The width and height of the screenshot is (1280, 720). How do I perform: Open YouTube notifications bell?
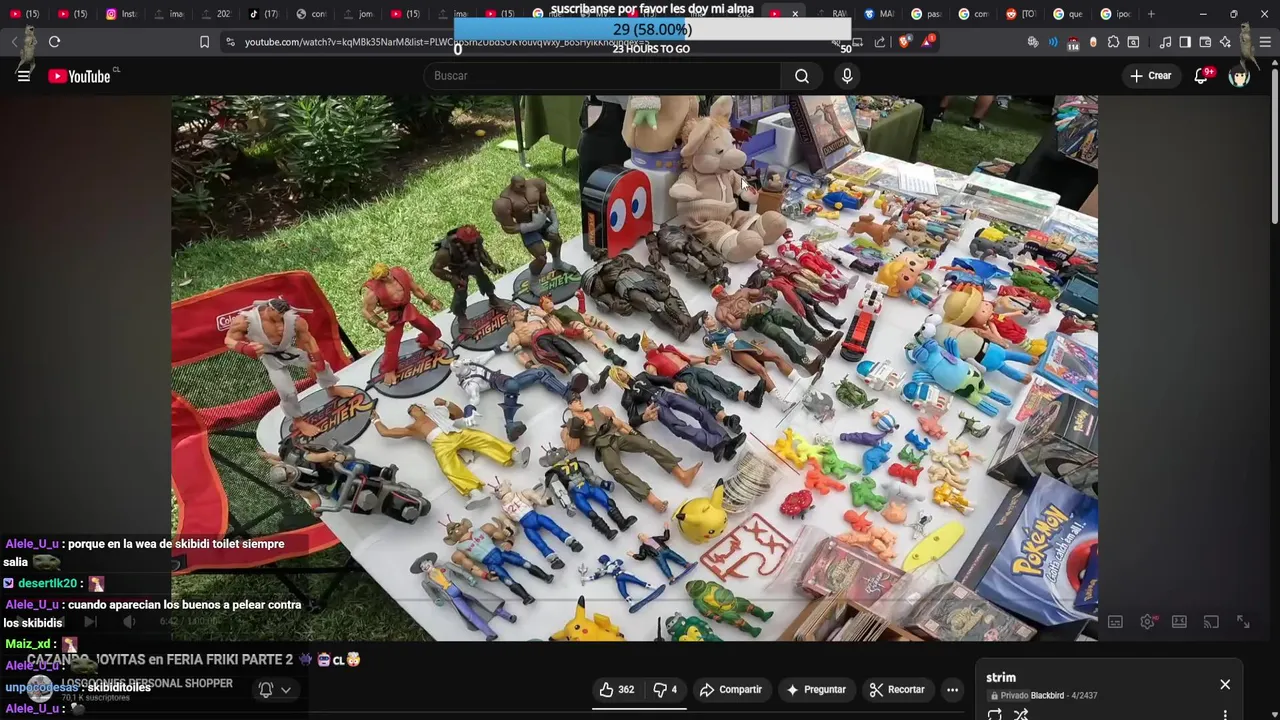[x=1202, y=76]
